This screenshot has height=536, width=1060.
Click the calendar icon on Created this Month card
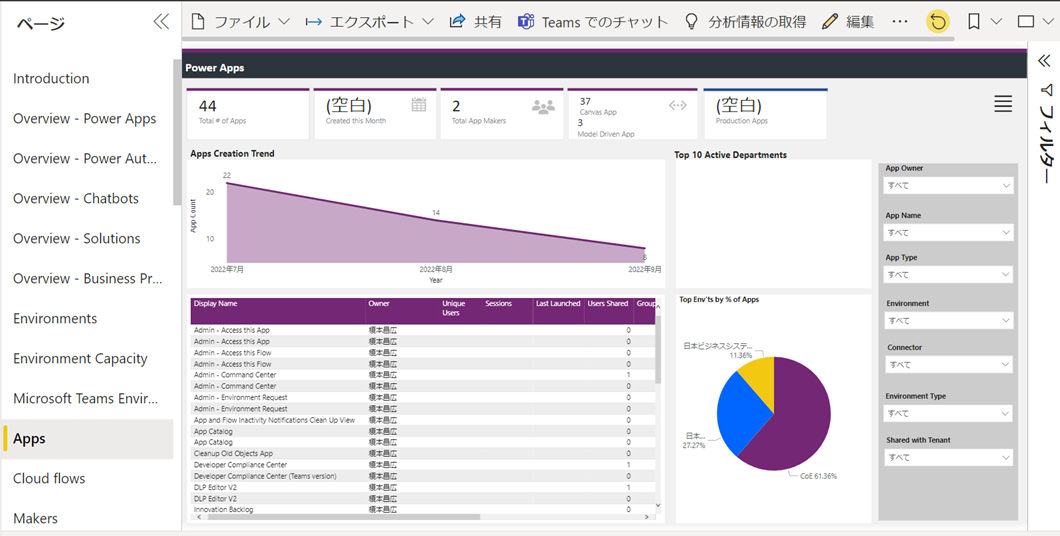[x=419, y=105]
